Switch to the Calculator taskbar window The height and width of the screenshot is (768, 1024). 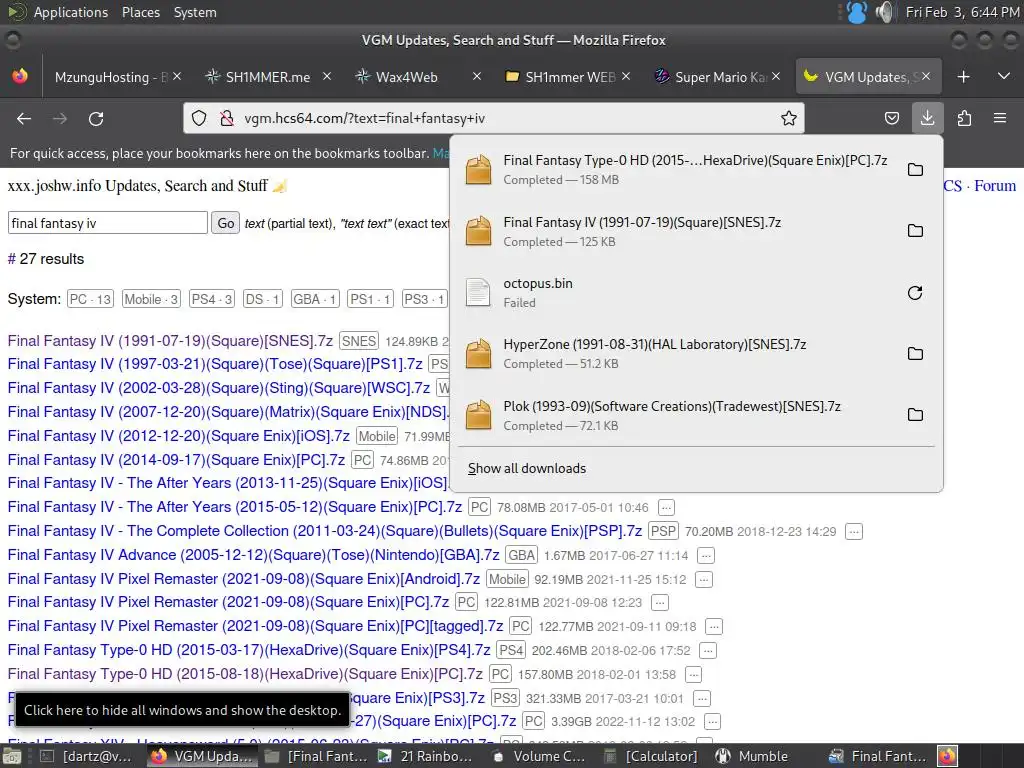tap(652, 756)
